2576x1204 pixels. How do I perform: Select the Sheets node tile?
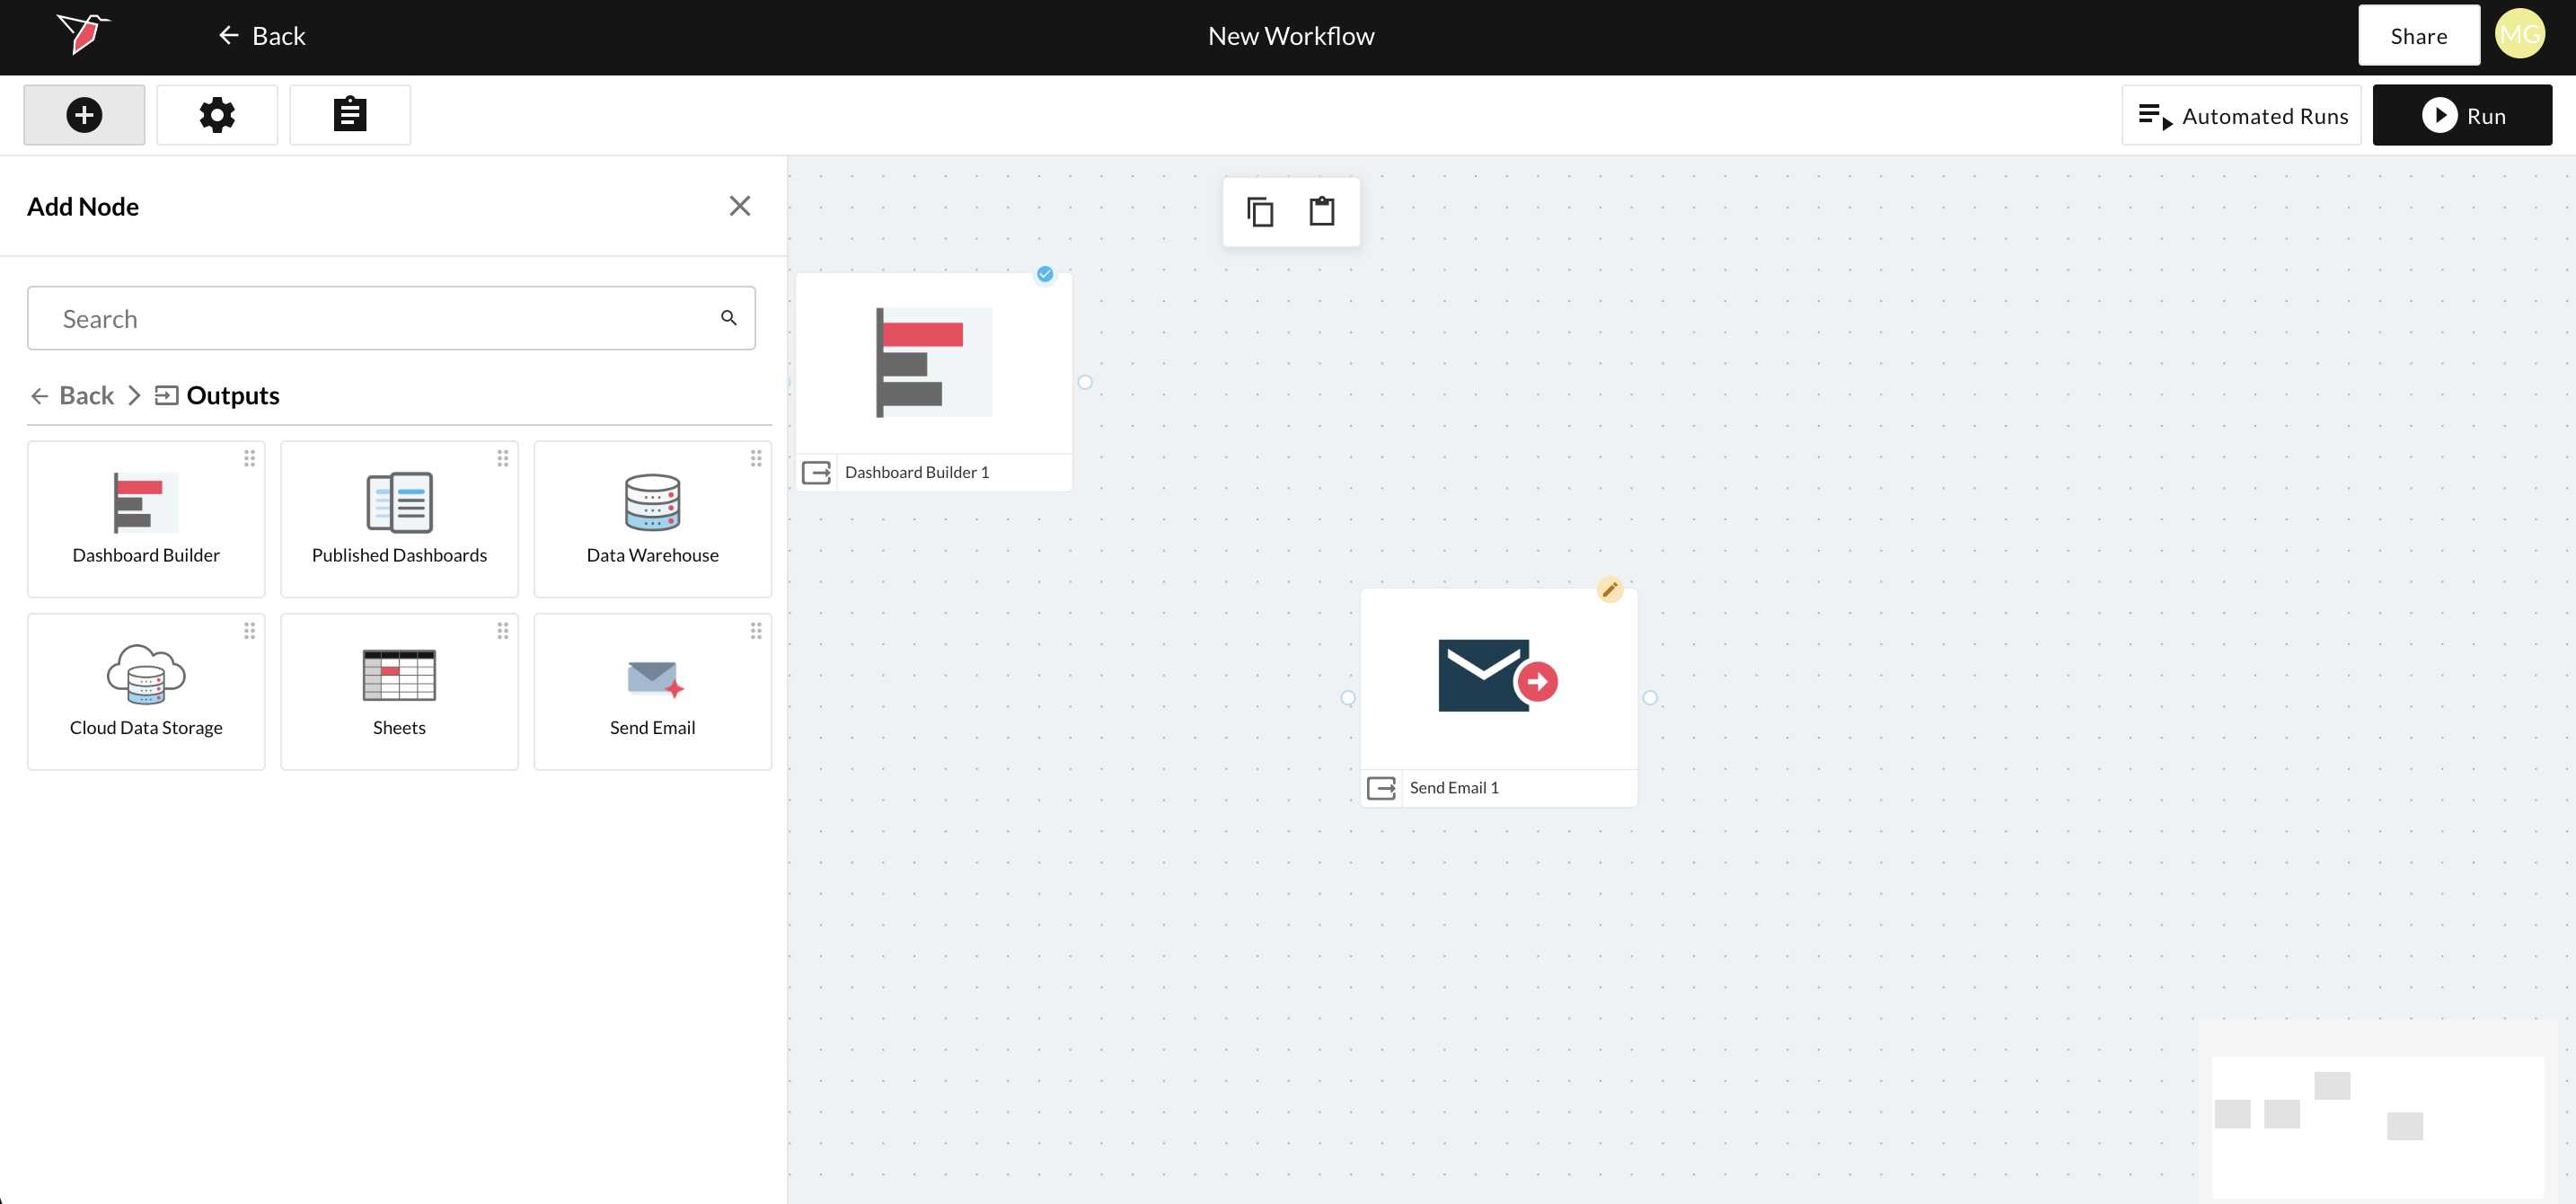pyautogui.click(x=399, y=691)
